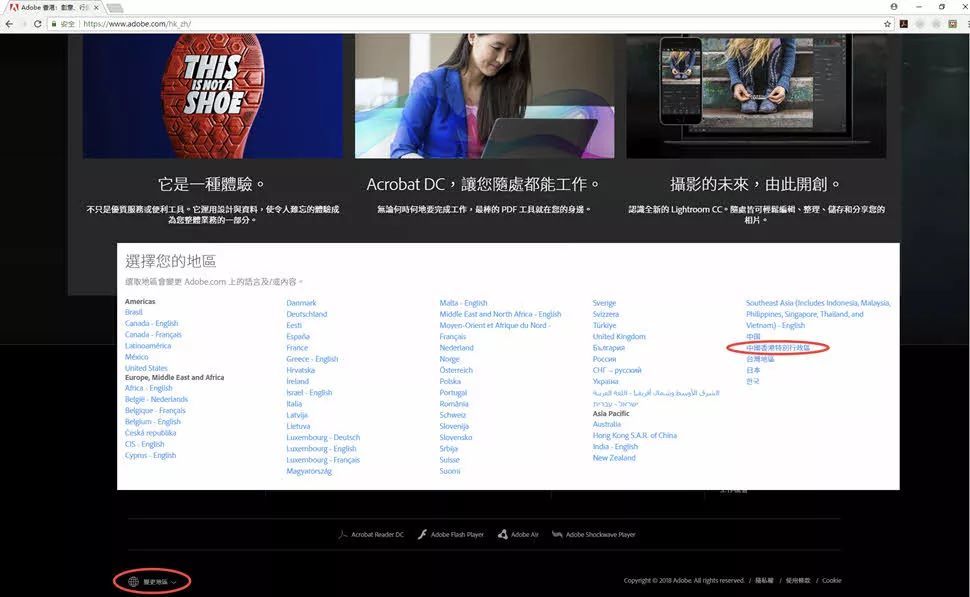
Task: Select France region link
Action: point(297,347)
